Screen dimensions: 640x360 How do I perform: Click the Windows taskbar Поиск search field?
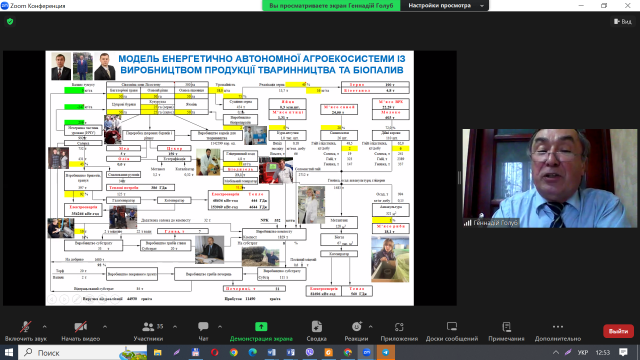click(83, 352)
